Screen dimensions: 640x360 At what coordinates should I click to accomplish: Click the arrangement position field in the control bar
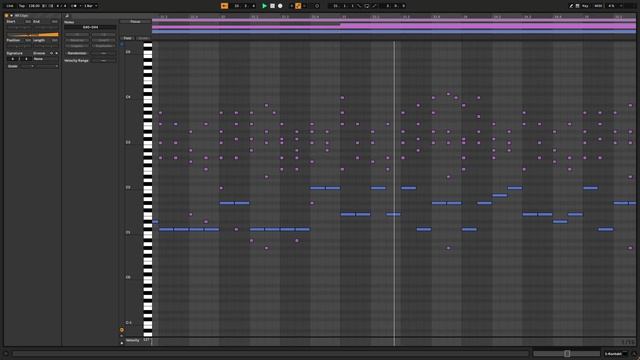pyautogui.click(x=244, y=6)
